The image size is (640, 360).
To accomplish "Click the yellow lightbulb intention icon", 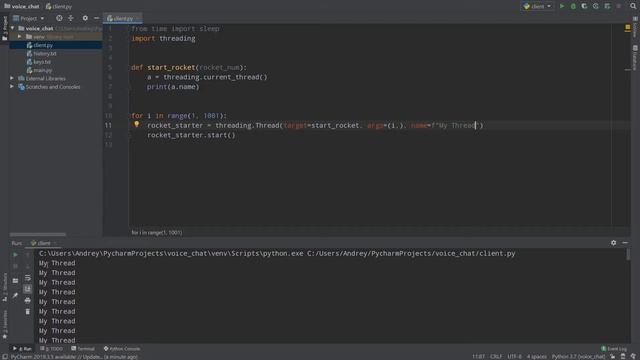I will [x=136, y=124].
